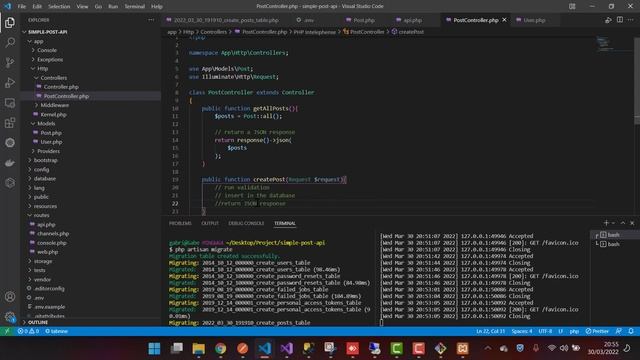Screen dimensions: 640x360
Task: Click createPost in the breadcrumb
Action: click(x=411, y=32)
